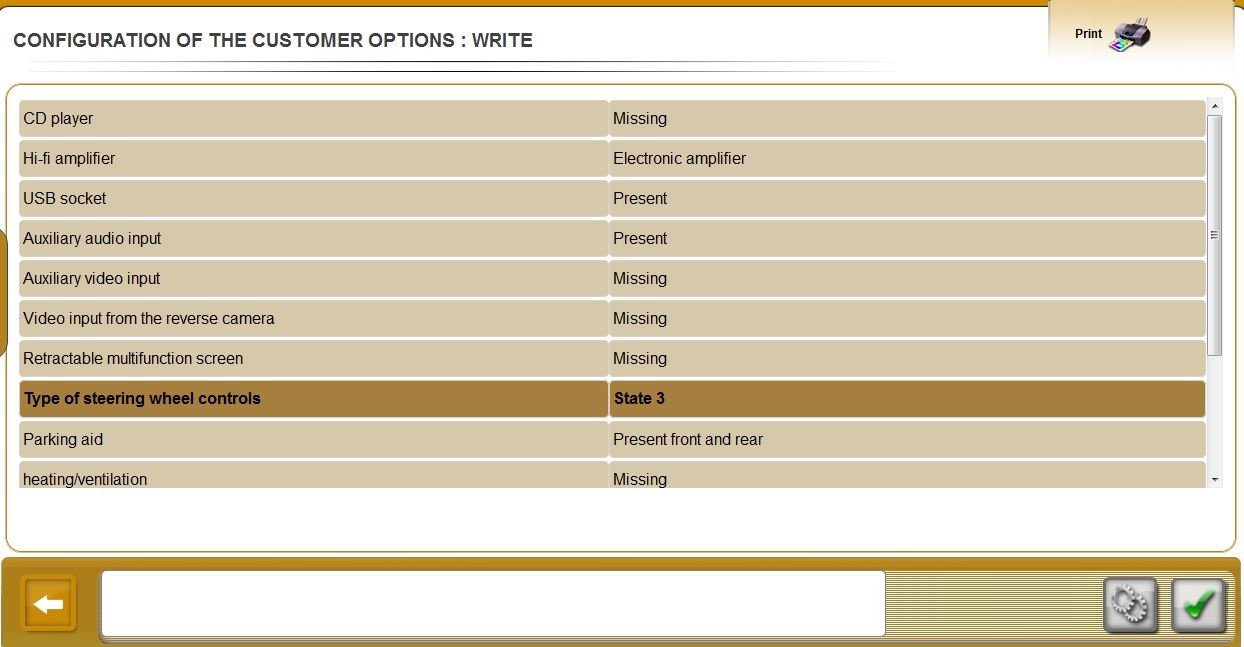Click the scrollbar up arrow

click(x=1215, y=106)
